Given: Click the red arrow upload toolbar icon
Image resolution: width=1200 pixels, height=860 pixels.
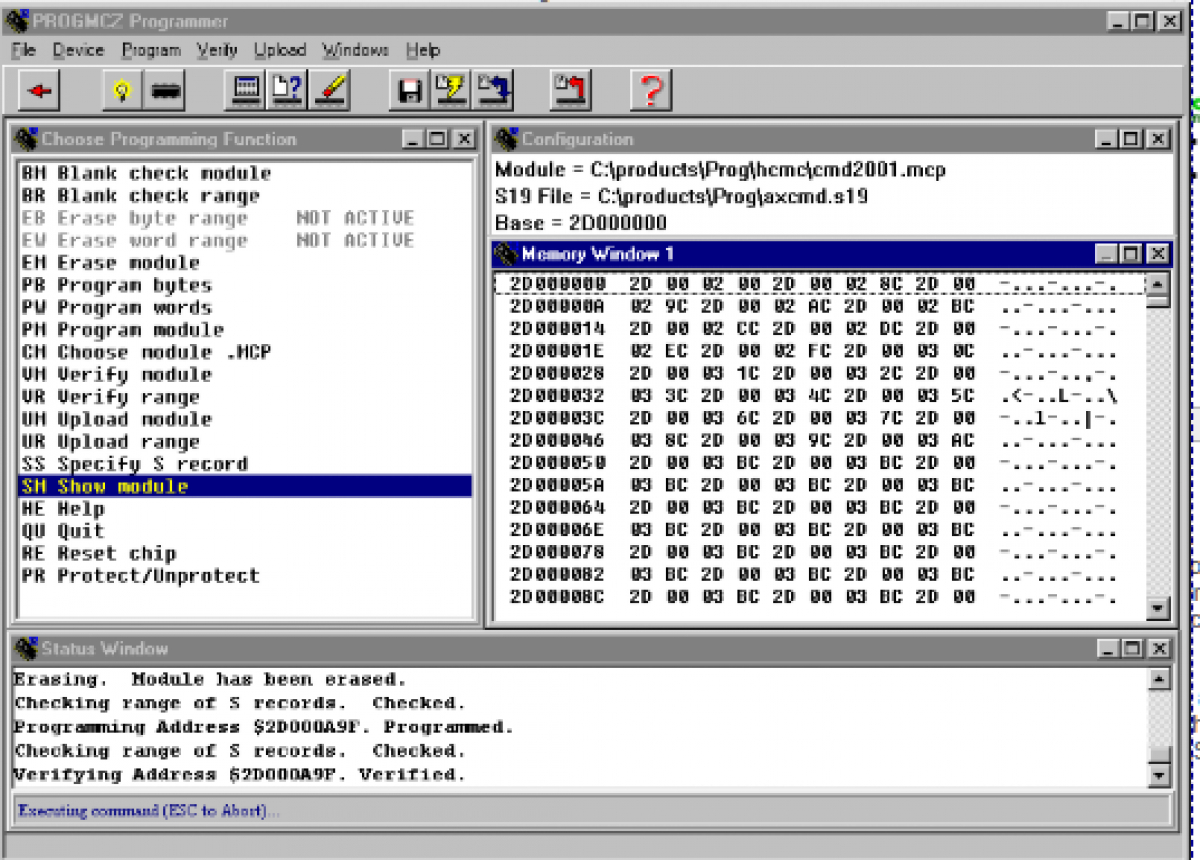Looking at the screenshot, I should [571, 91].
